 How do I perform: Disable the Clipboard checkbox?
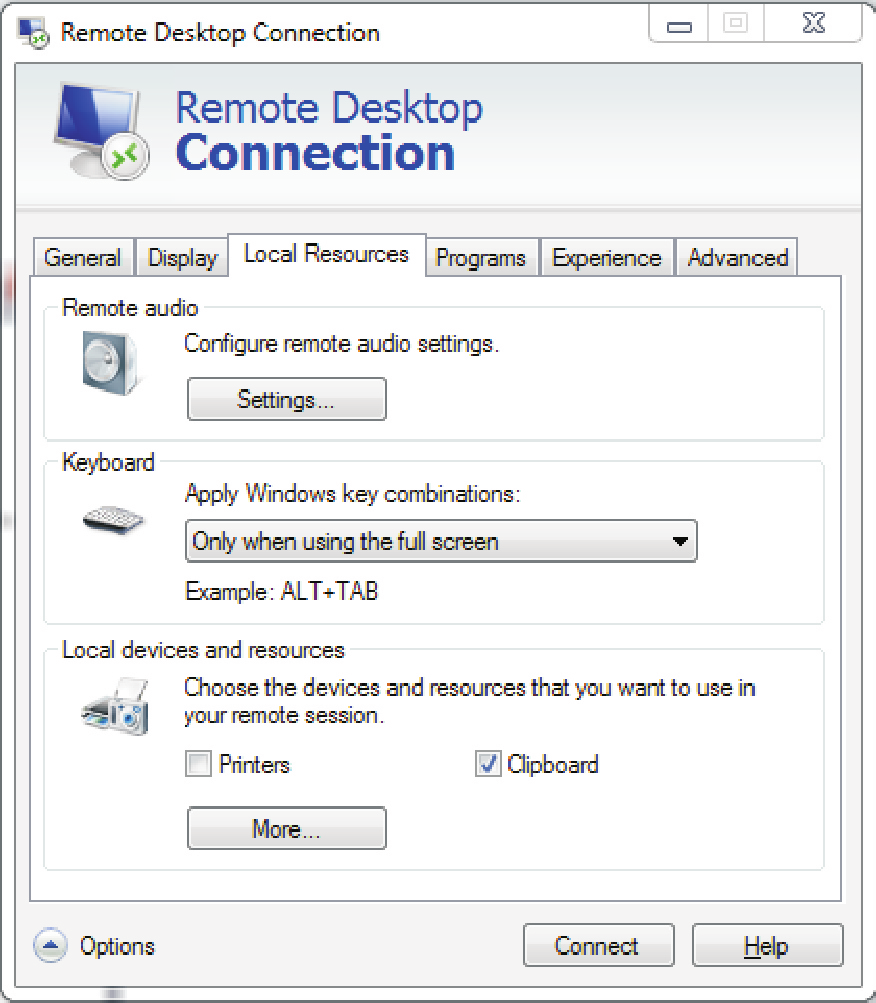(x=487, y=764)
